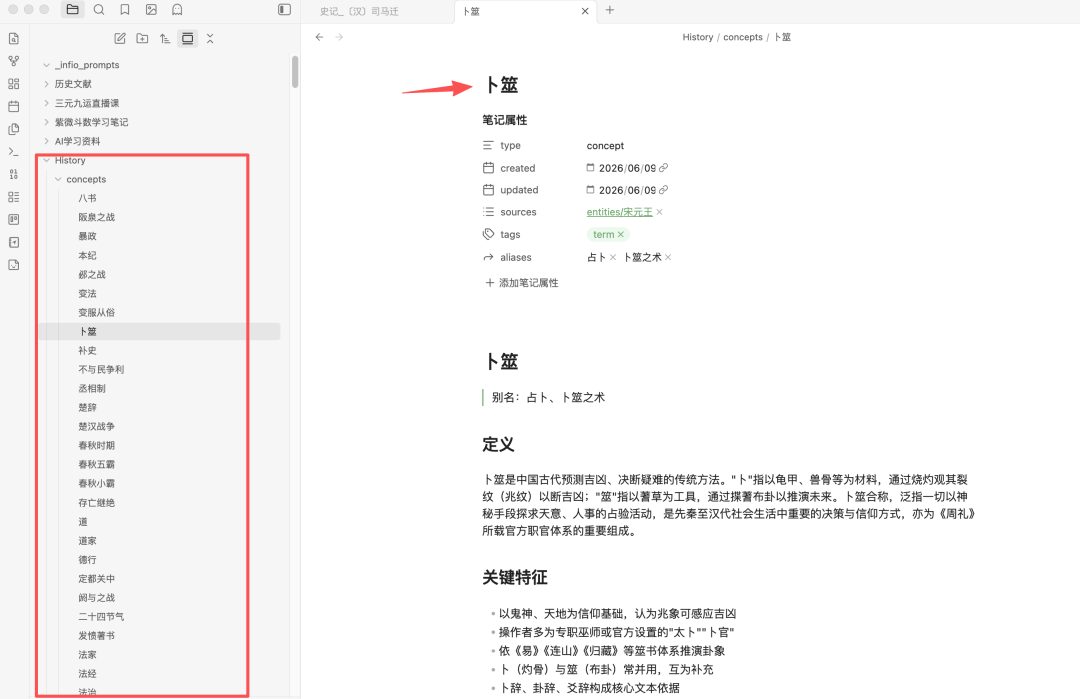
Task: Close the 卜筮 tab
Action: tap(585, 11)
